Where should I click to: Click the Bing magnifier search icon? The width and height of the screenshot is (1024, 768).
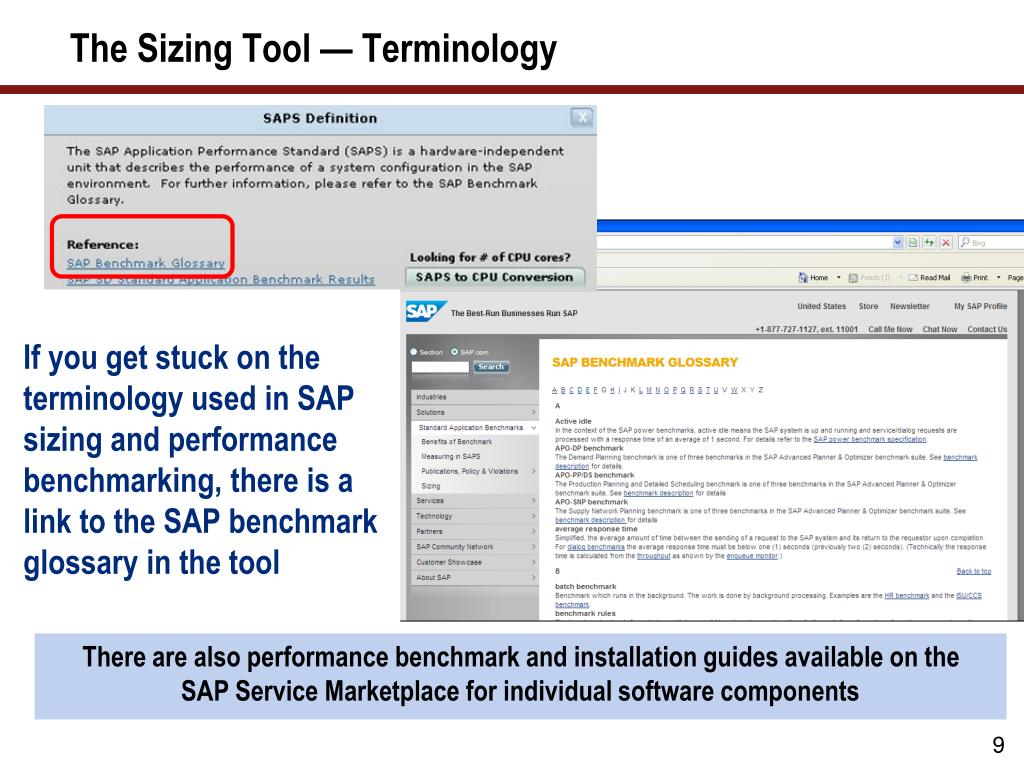pyautogui.click(x=965, y=242)
